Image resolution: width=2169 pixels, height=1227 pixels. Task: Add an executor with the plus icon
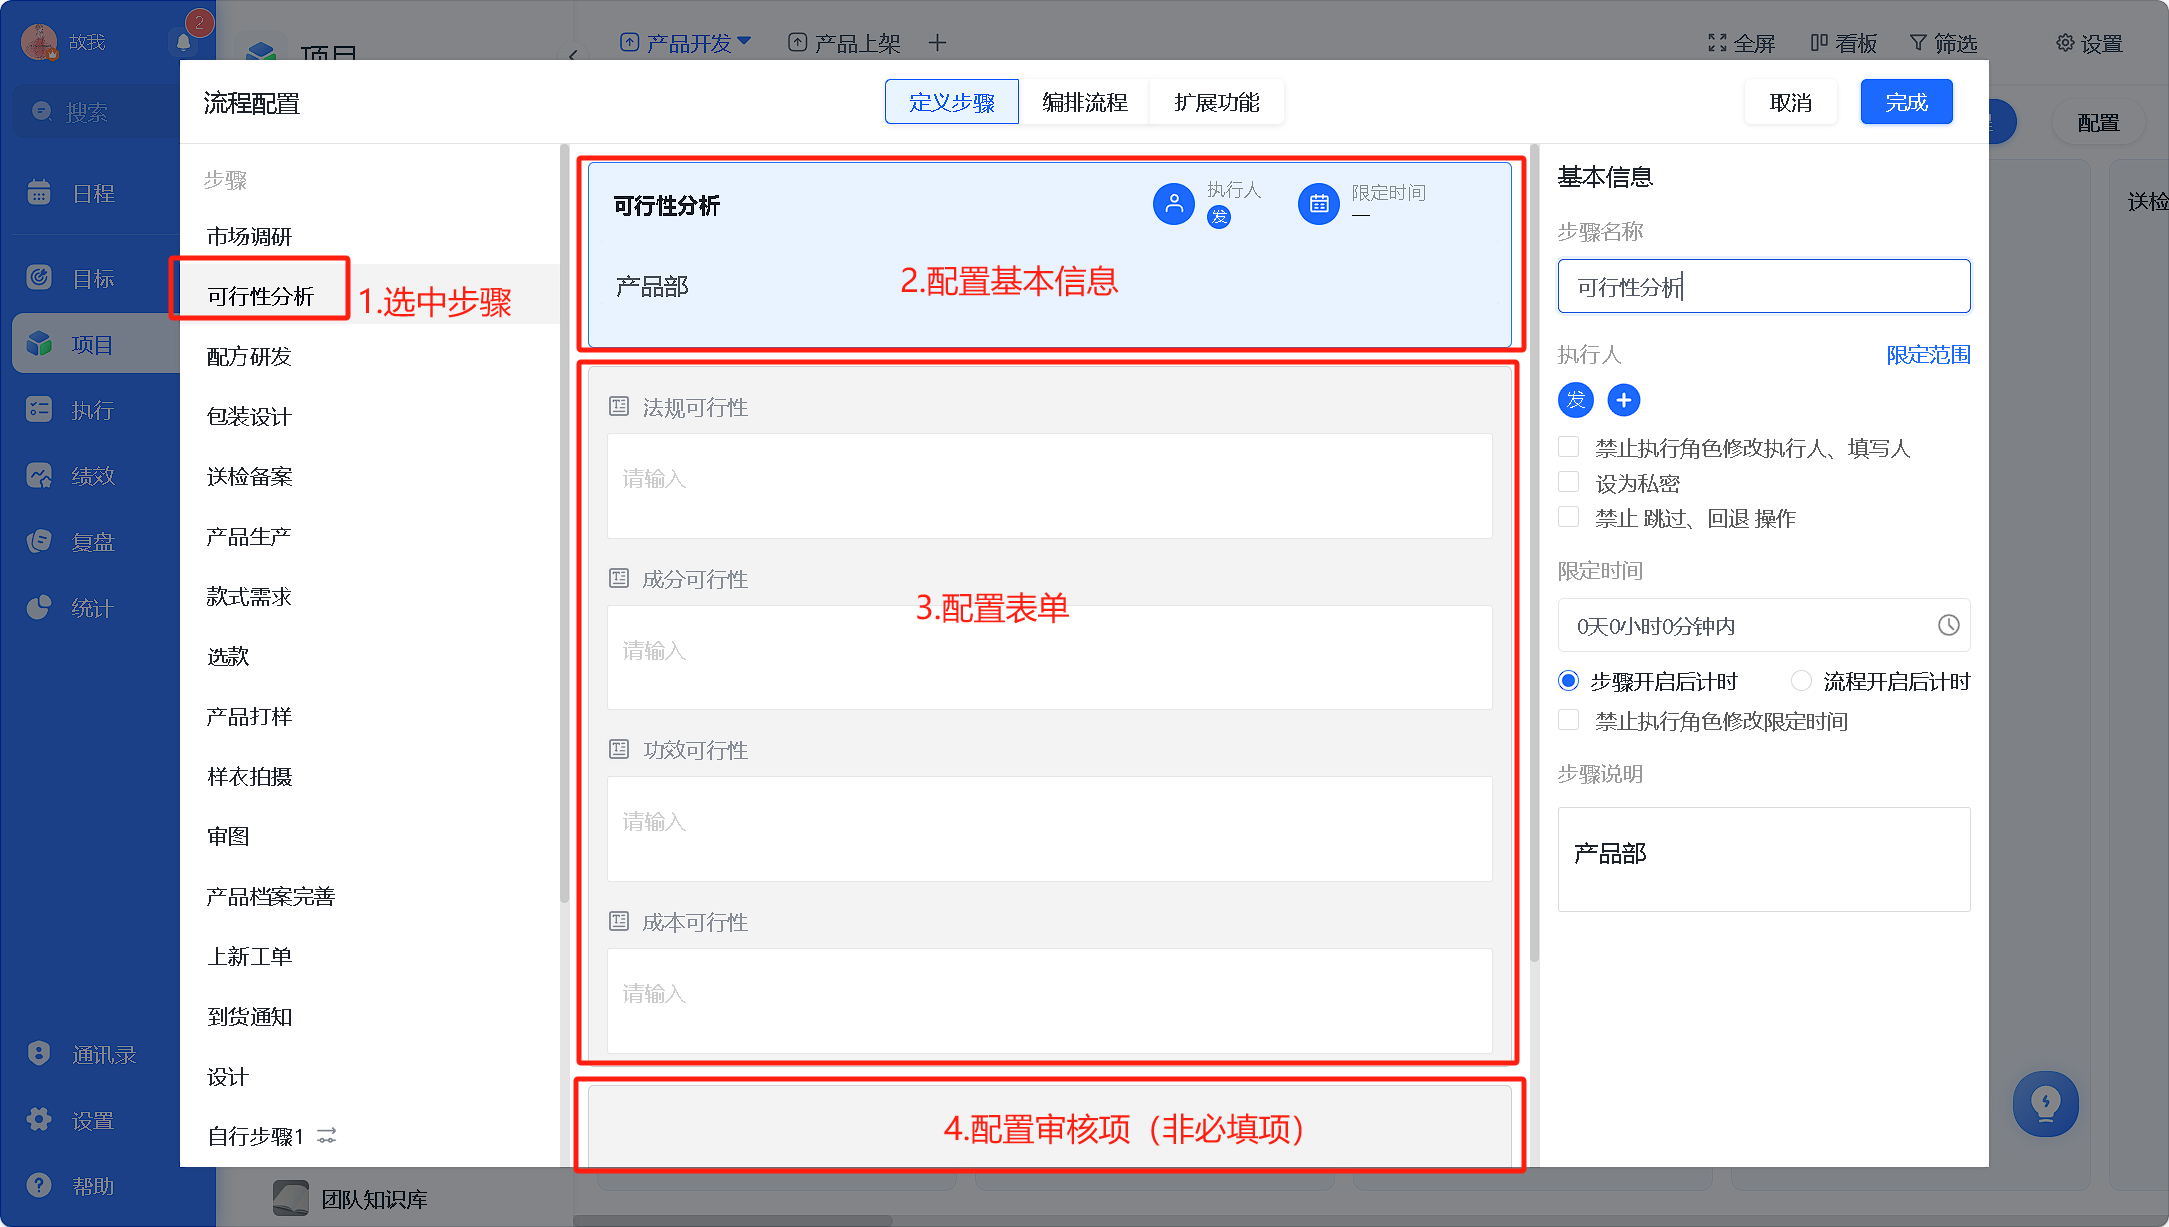pos(1623,400)
